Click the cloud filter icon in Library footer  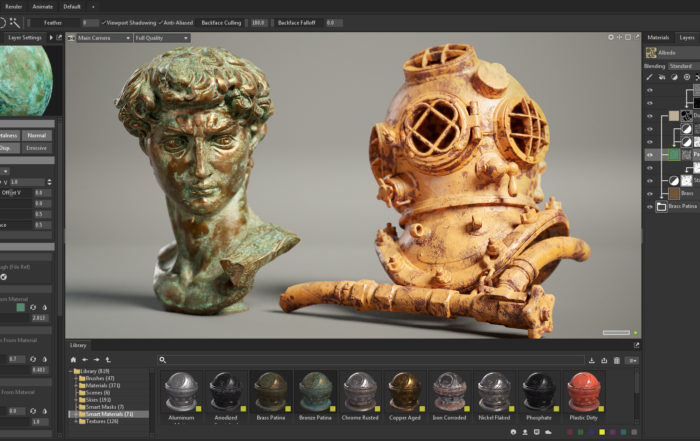(548, 432)
